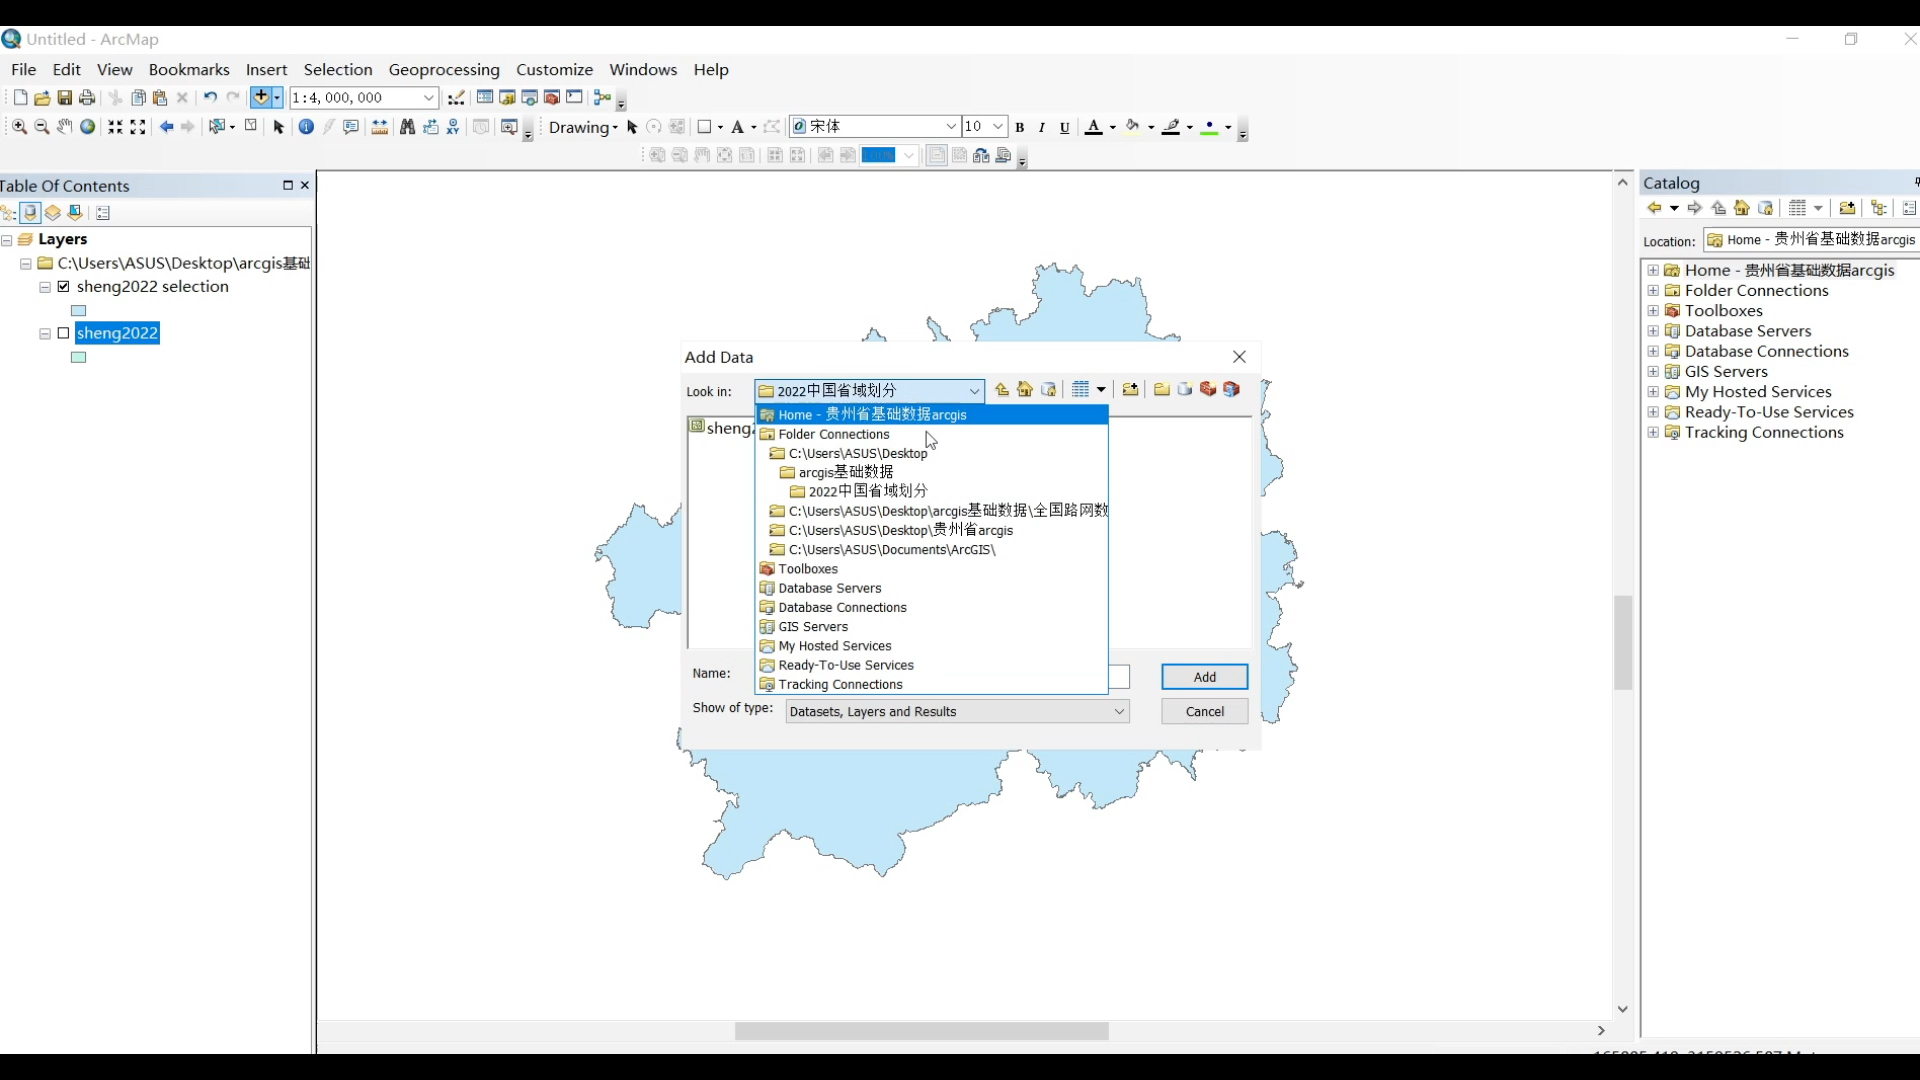The width and height of the screenshot is (1920, 1080).
Task: Click the Cancel button to dismiss
Action: click(x=1205, y=711)
